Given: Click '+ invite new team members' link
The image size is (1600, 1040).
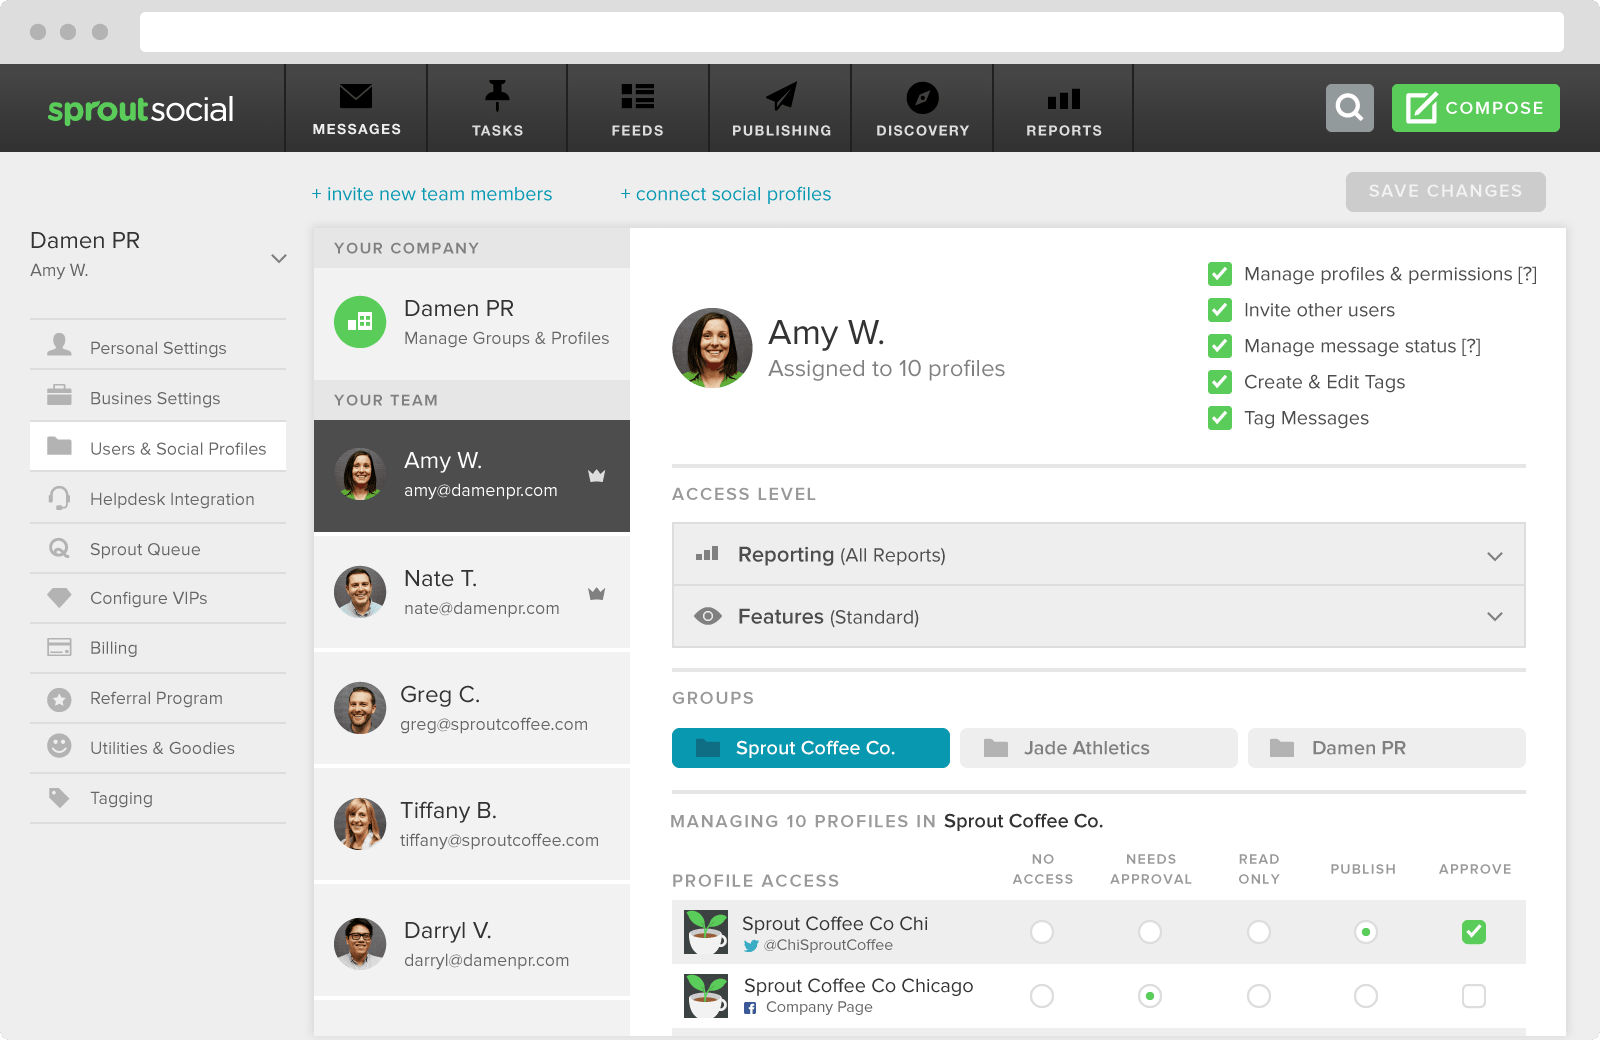Looking at the screenshot, I should (x=432, y=193).
